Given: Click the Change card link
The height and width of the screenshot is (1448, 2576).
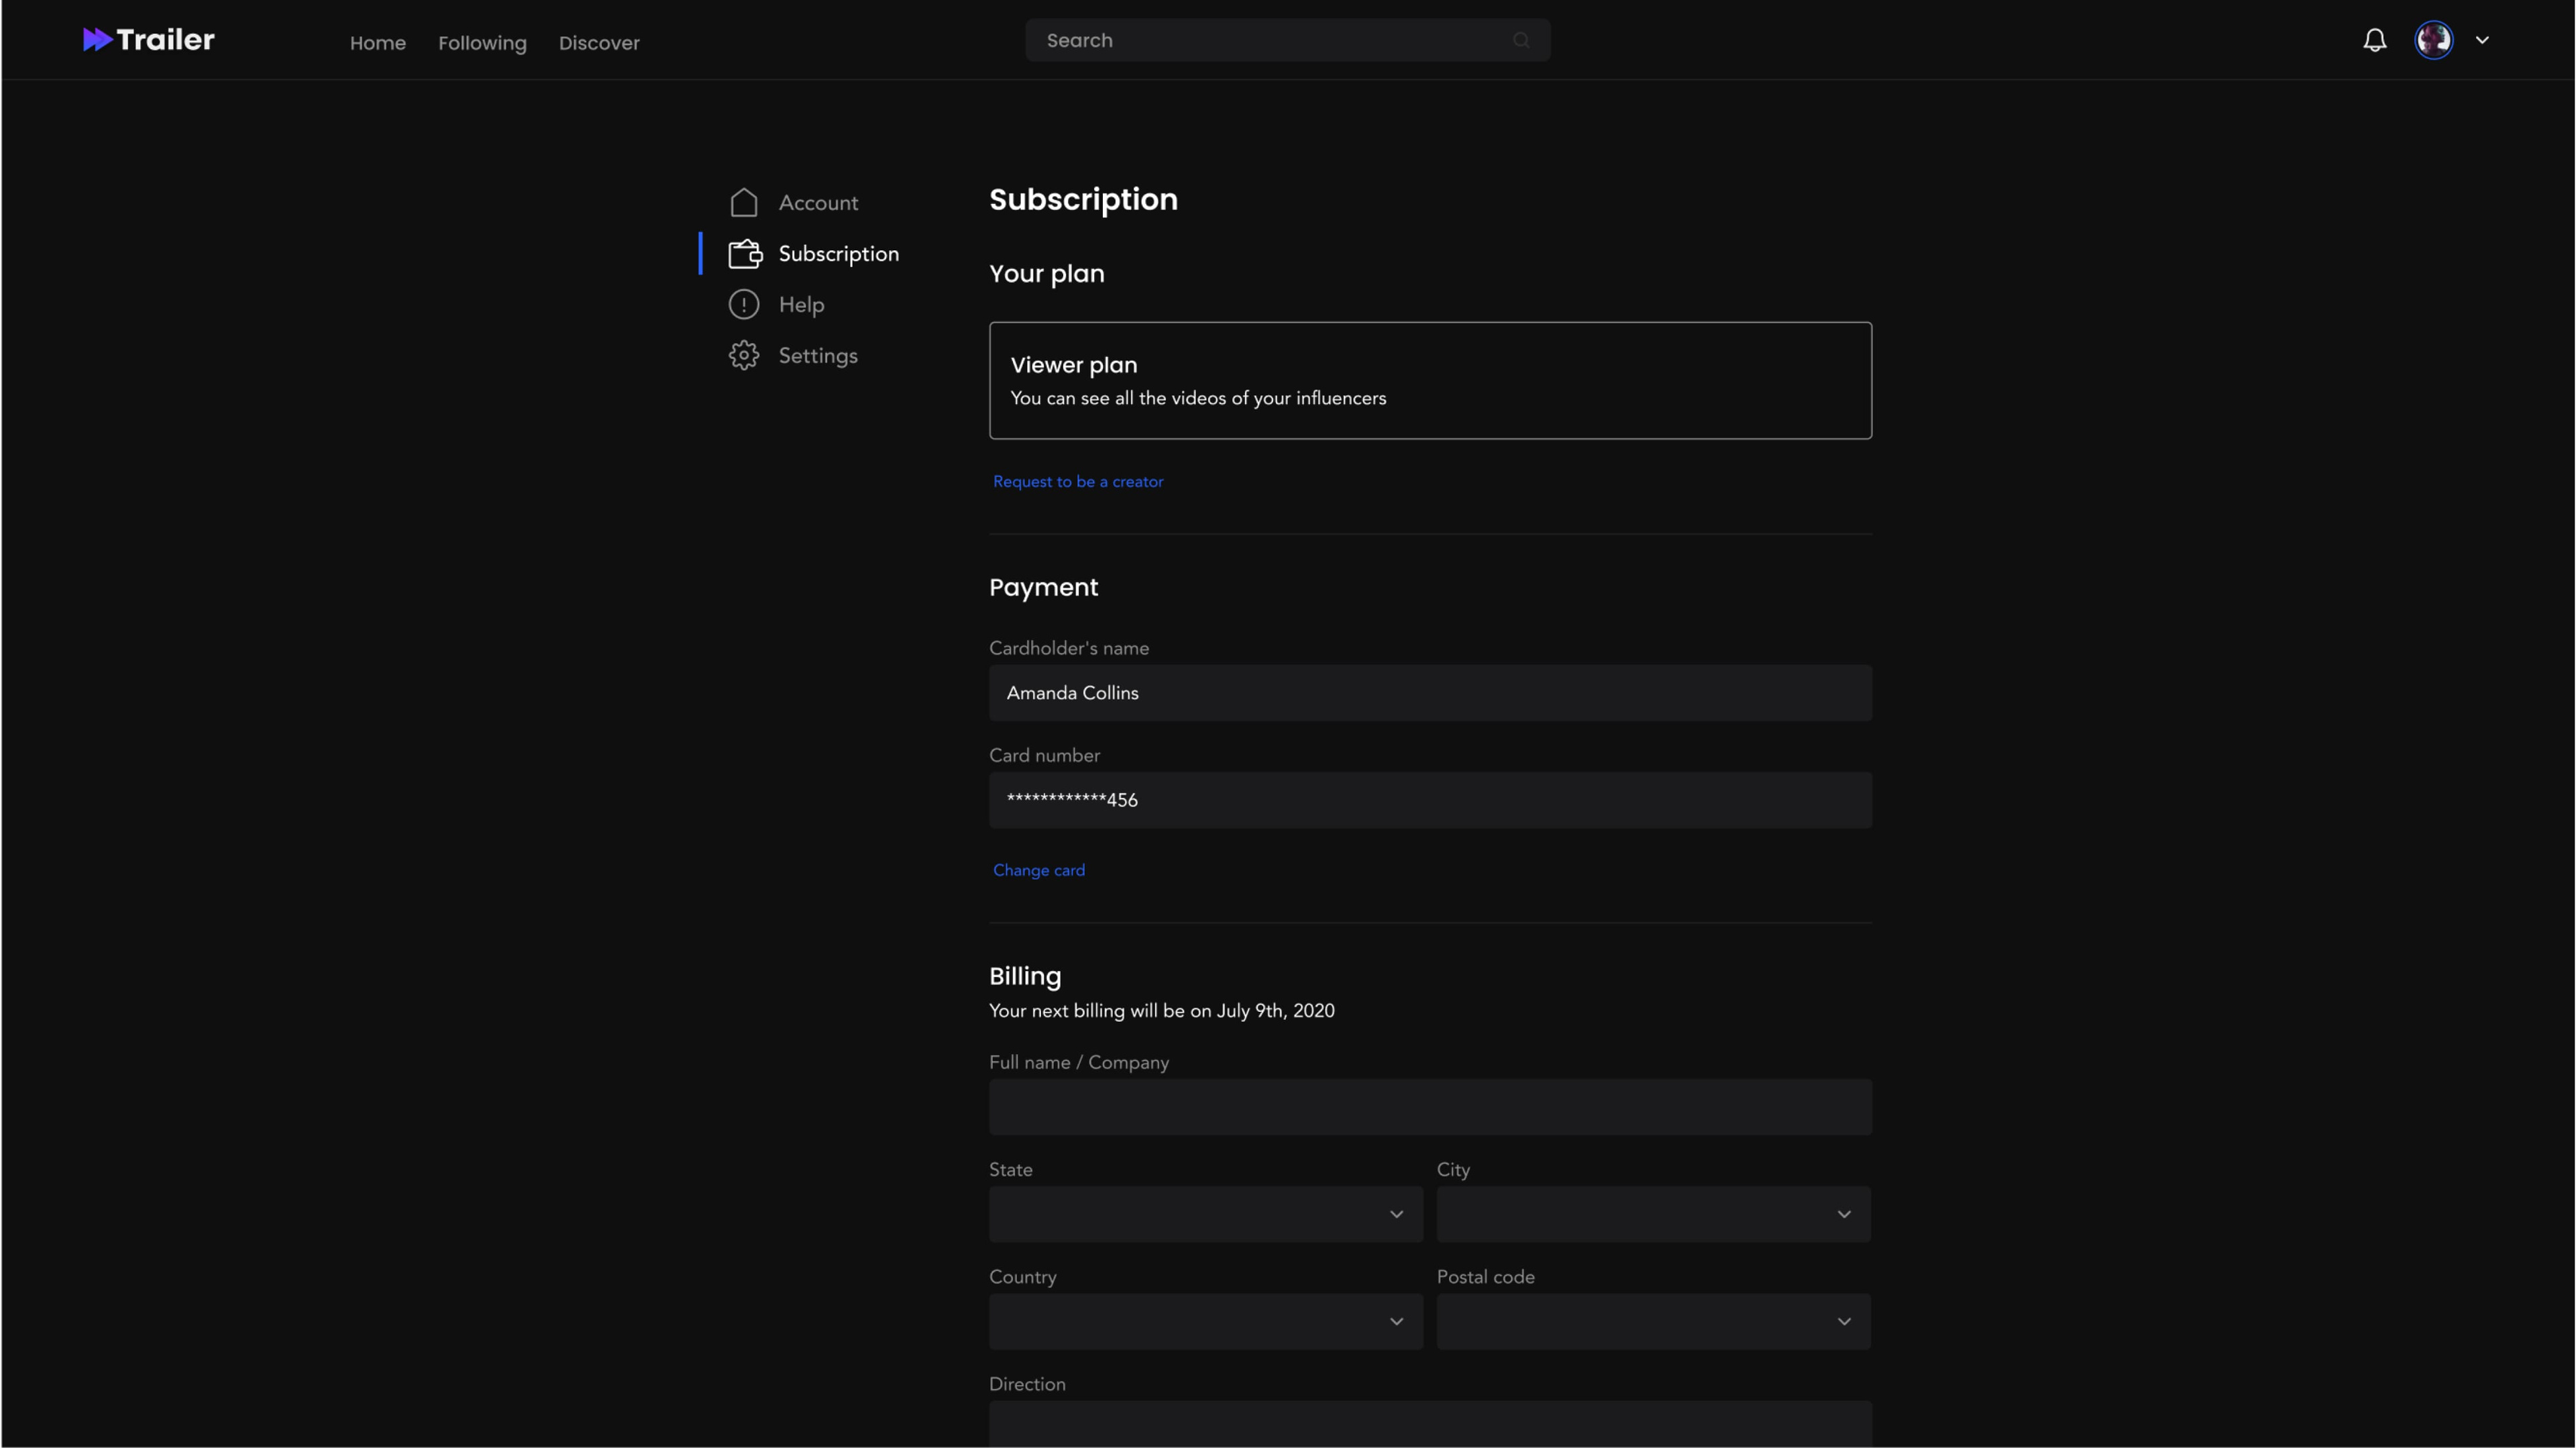Looking at the screenshot, I should tap(1038, 870).
